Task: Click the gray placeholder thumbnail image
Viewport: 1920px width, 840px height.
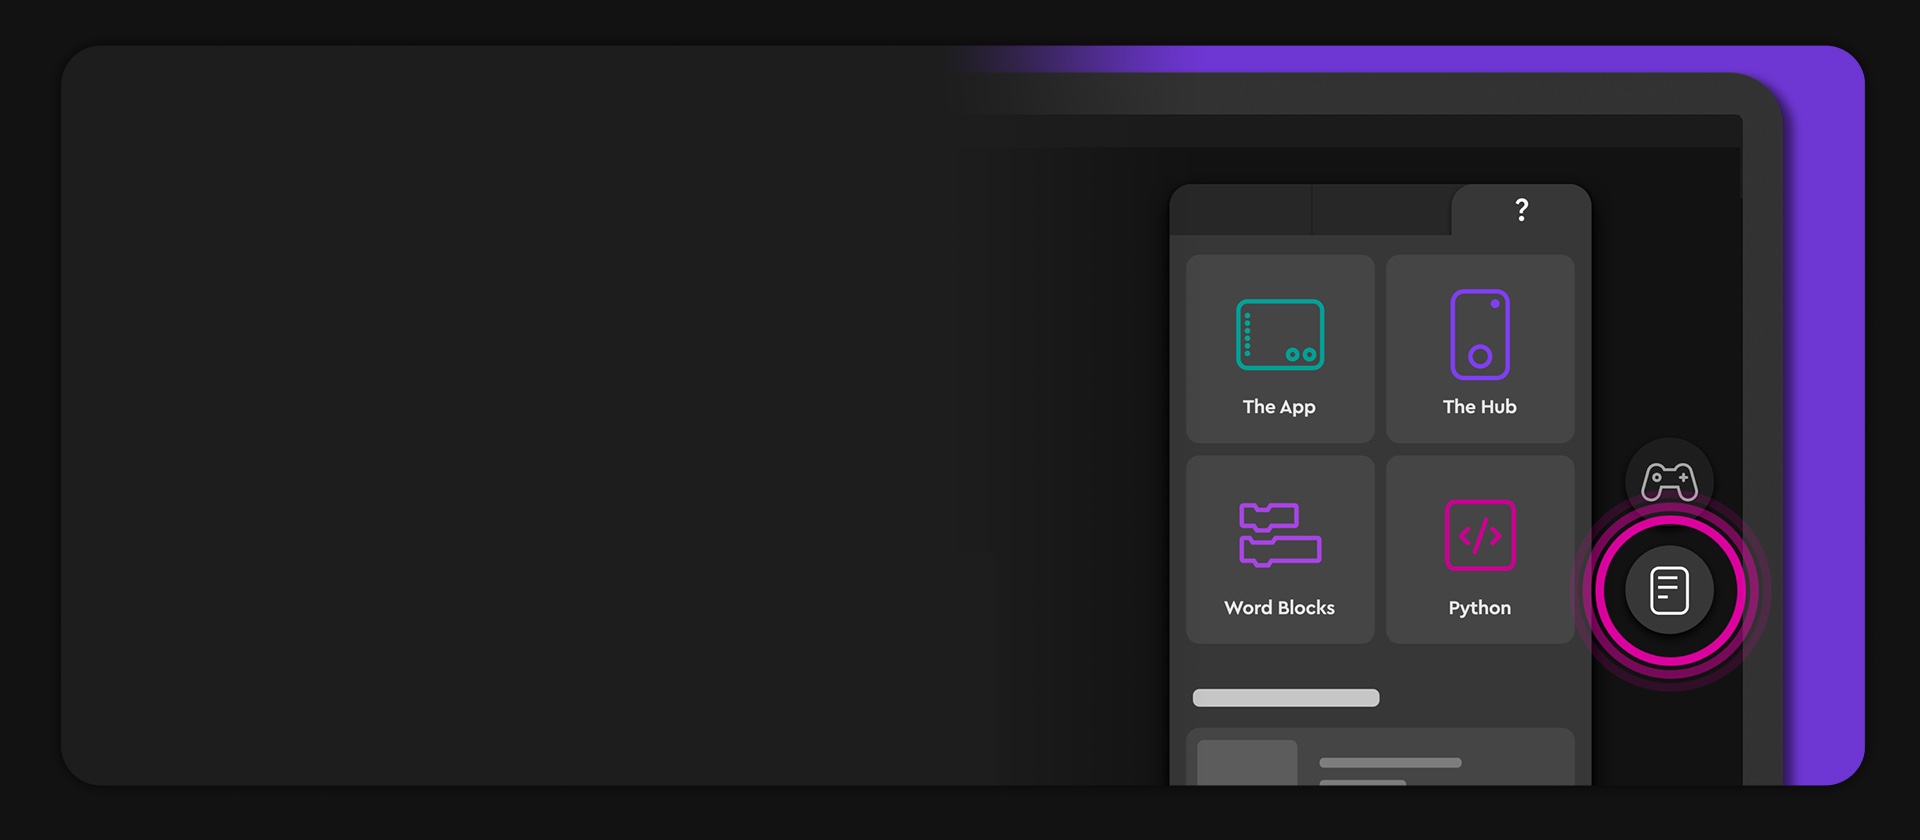Action: 1247,762
